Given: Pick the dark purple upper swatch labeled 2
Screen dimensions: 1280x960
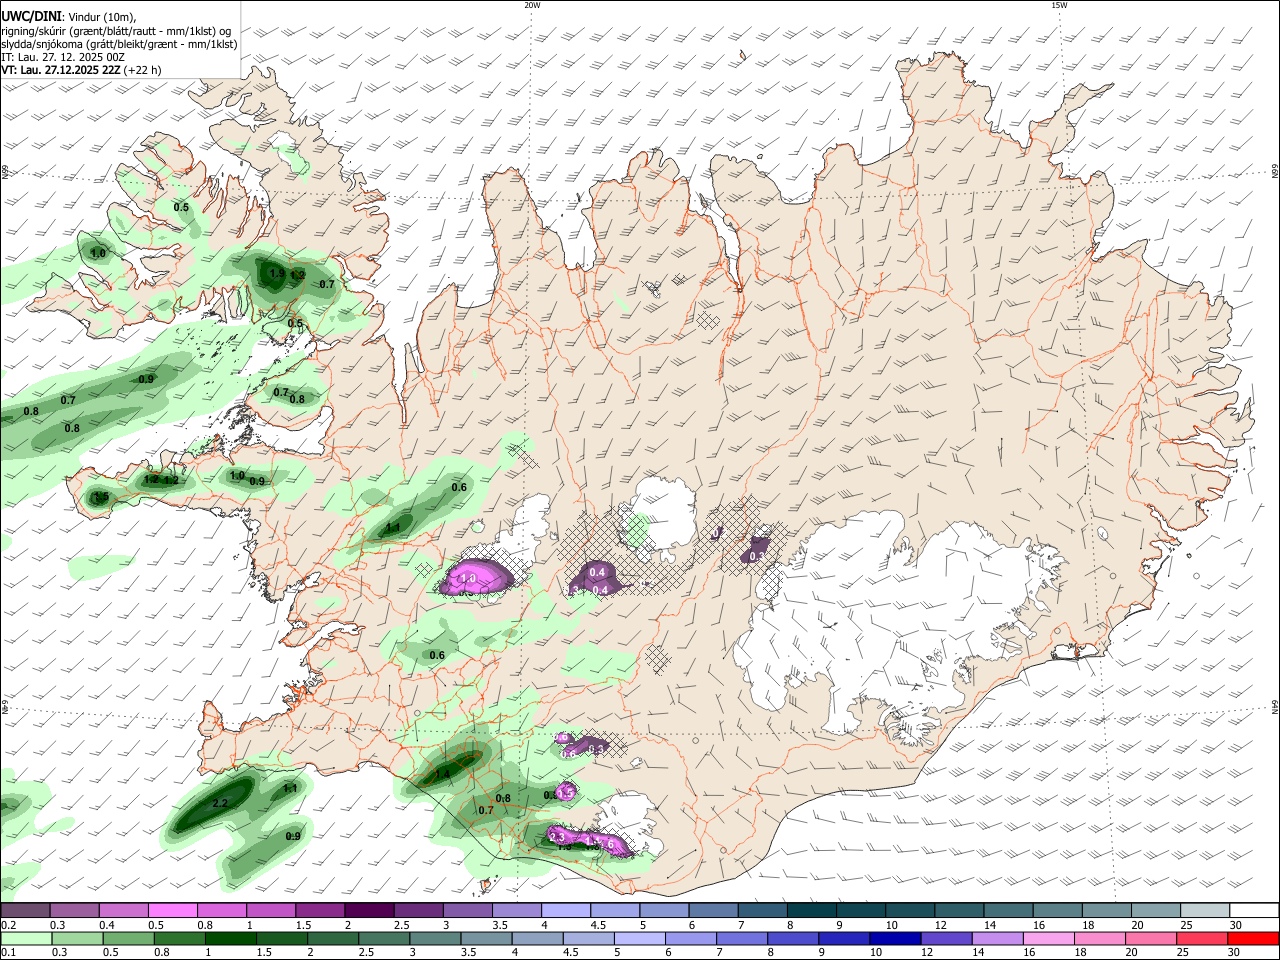Looking at the screenshot, I should click(368, 910).
